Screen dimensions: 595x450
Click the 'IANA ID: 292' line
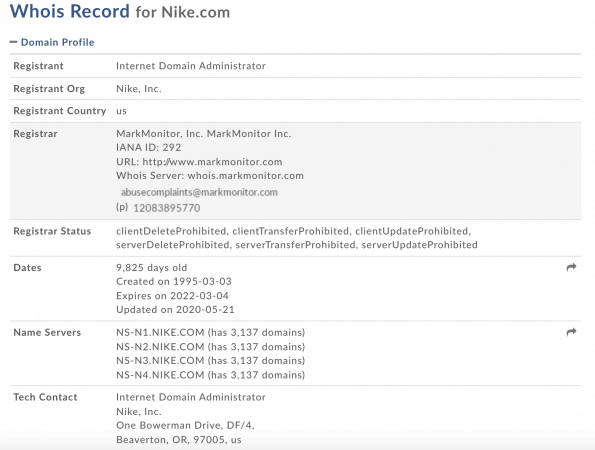click(149, 147)
